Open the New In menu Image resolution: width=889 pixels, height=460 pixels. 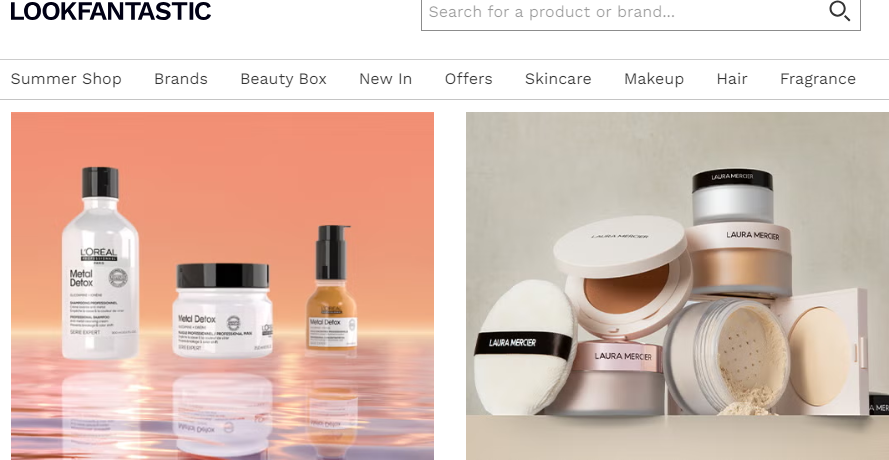coord(386,79)
